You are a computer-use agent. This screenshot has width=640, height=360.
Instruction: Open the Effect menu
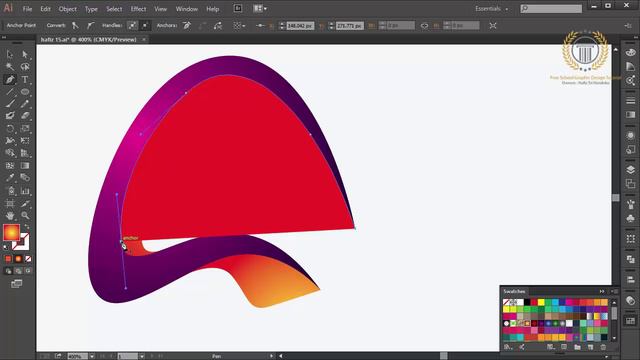coord(138,9)
